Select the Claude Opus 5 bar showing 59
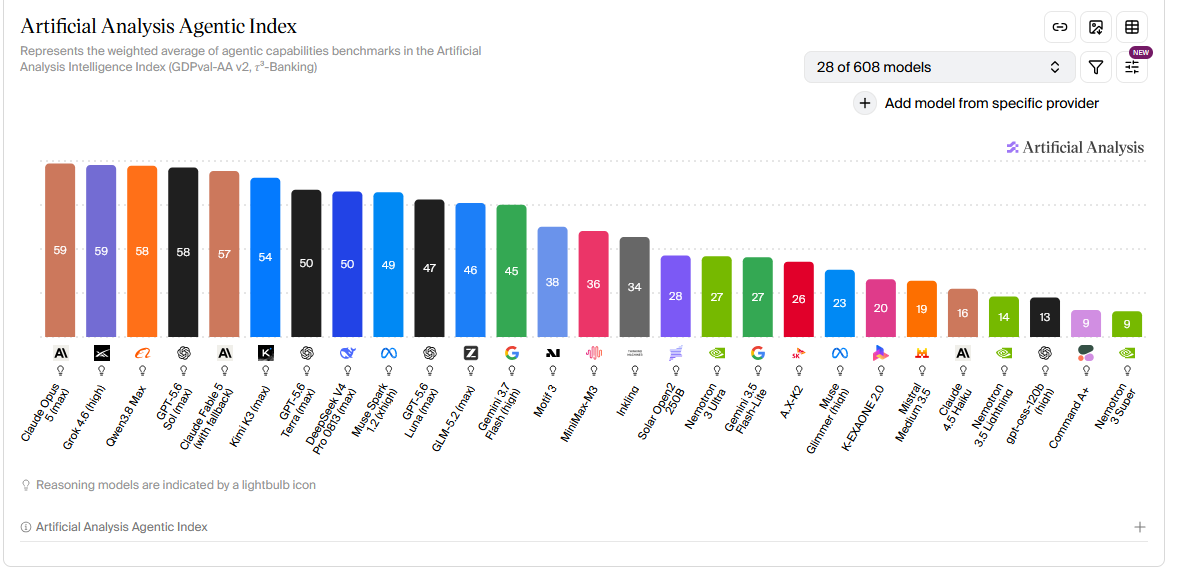Image resolution: width=1177 pixels, height=573 pixels. pos(60,250)
